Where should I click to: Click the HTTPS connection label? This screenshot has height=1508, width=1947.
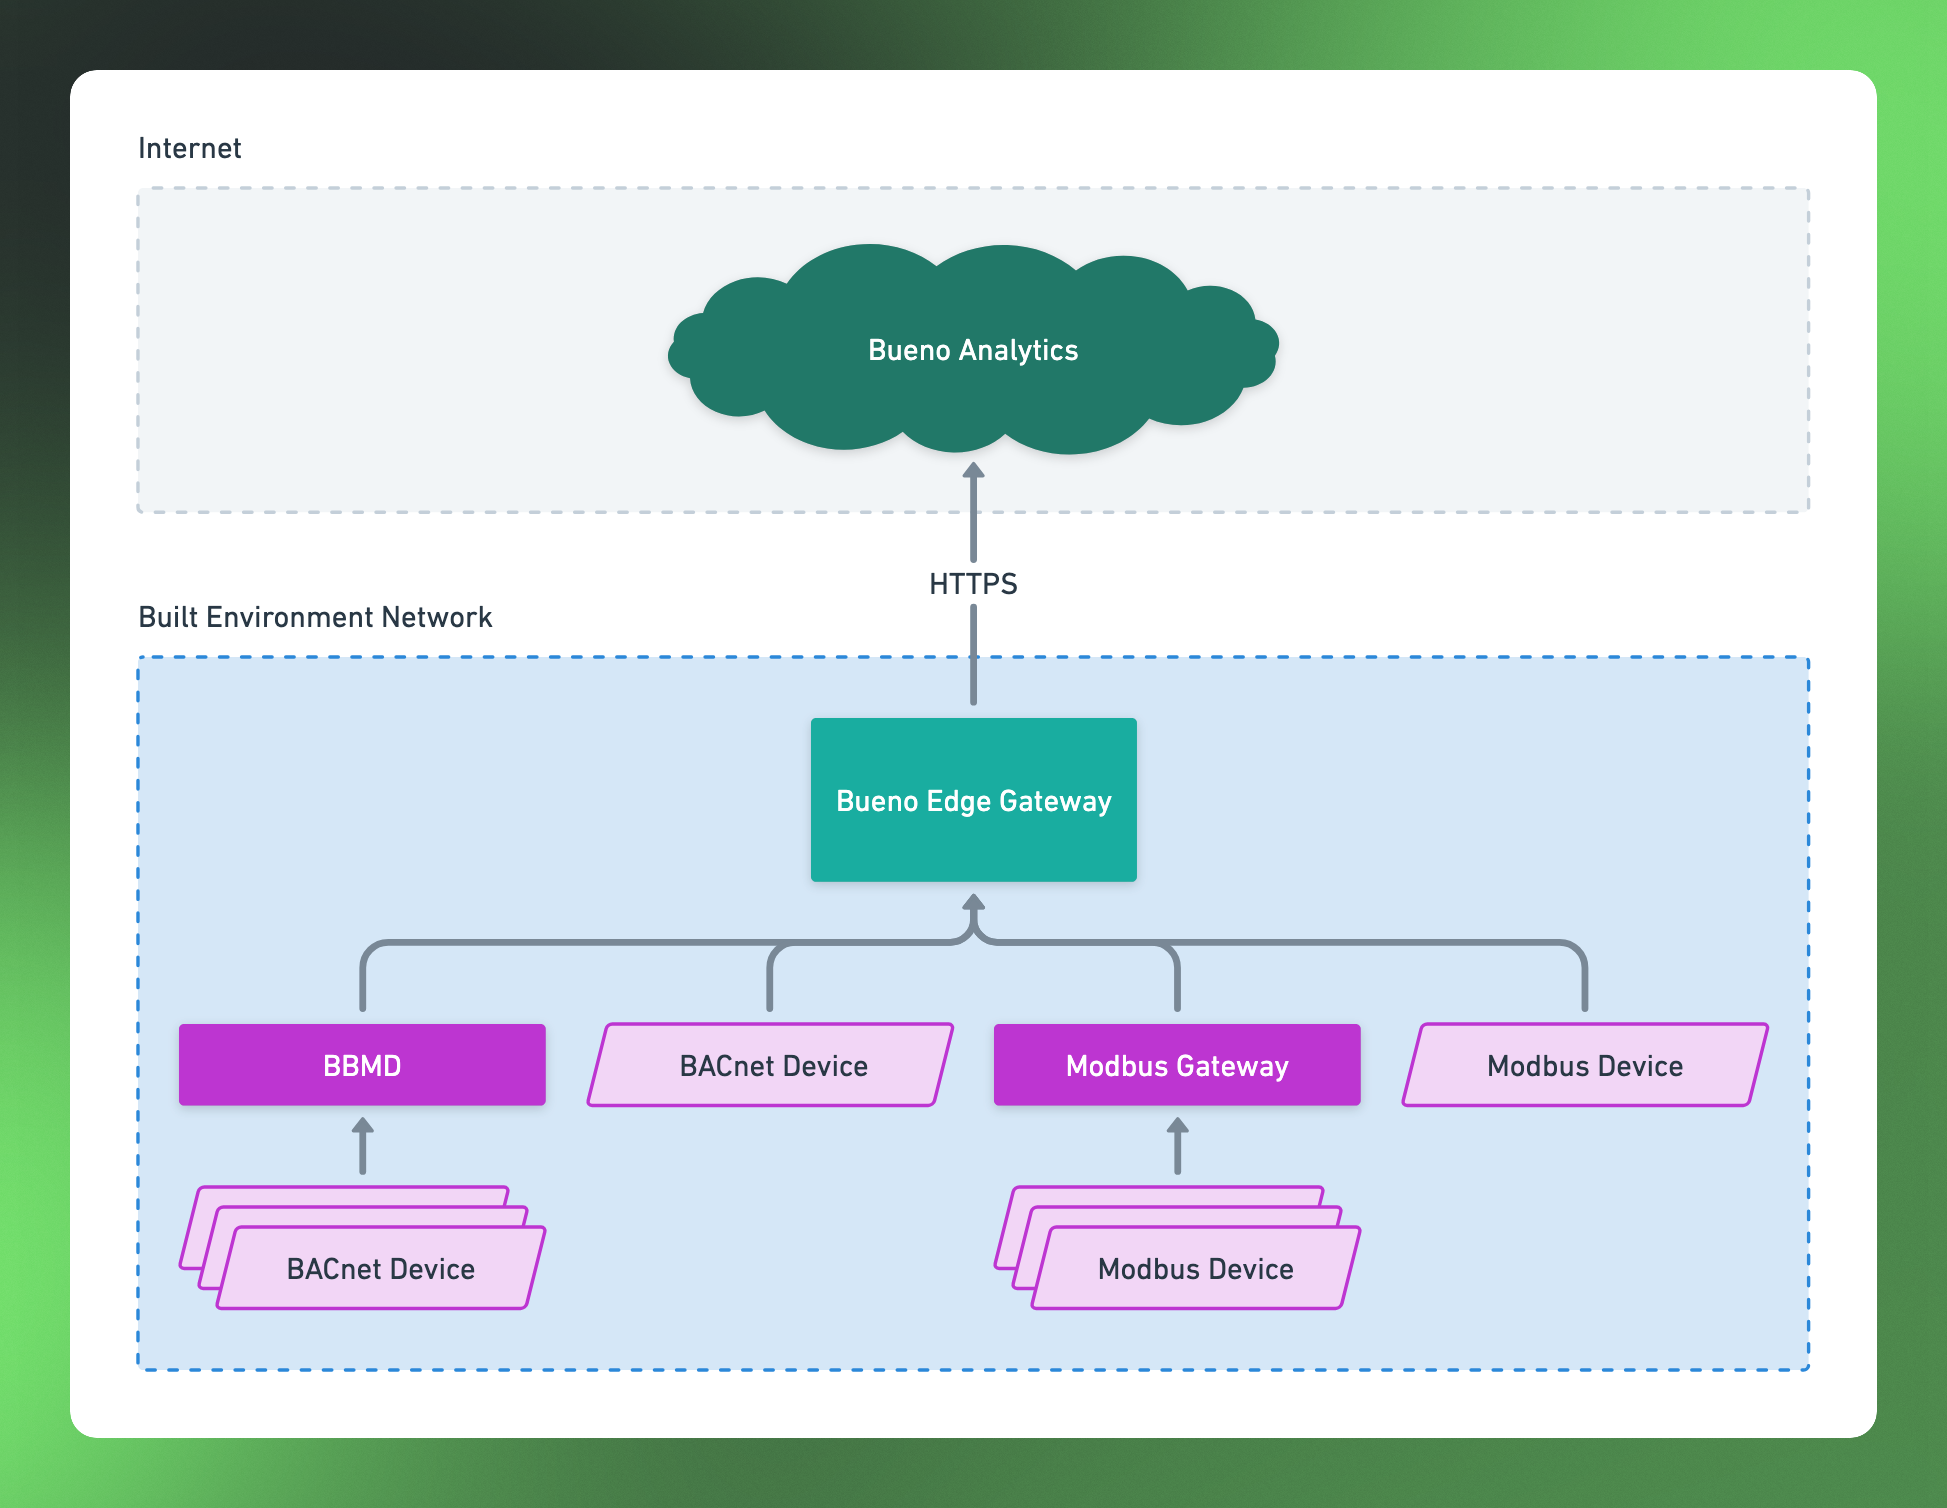tap(973, 584)
